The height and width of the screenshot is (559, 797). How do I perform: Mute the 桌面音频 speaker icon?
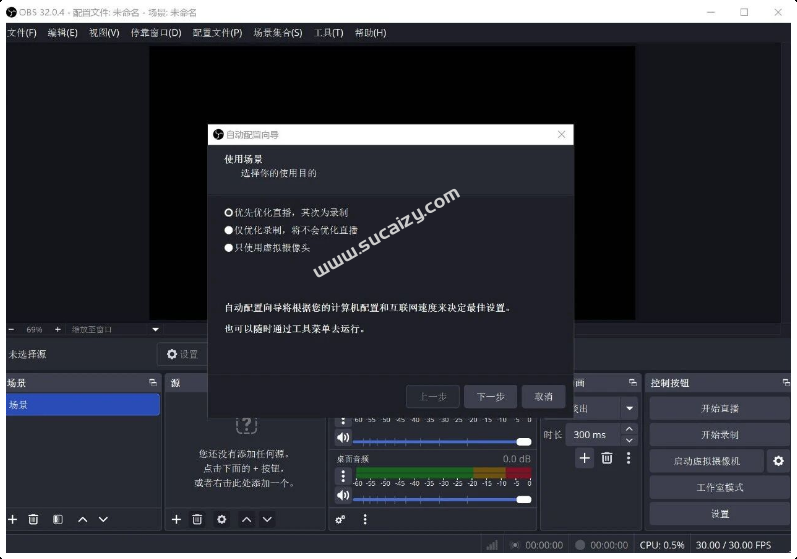click(x=343, y=495)
